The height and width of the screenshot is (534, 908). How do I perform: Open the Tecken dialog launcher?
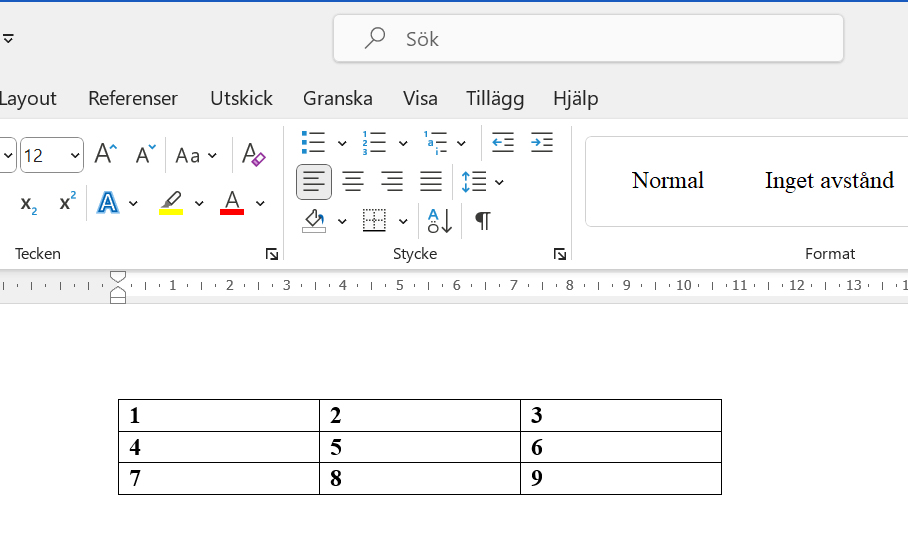coord(272,254)
